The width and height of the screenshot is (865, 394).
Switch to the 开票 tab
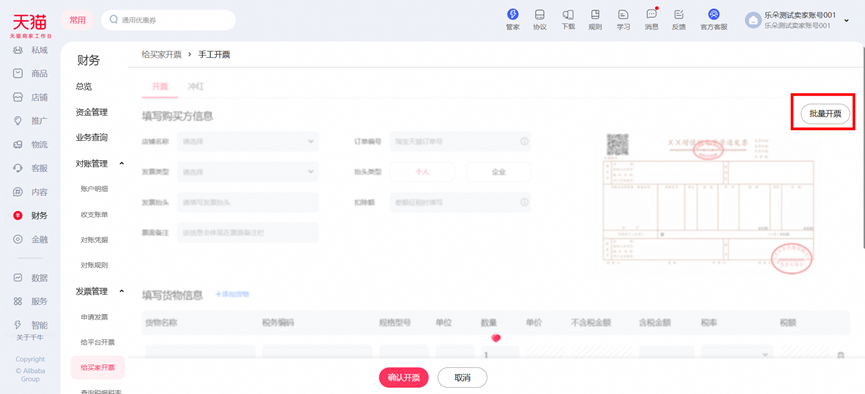[x=160, y=87]
